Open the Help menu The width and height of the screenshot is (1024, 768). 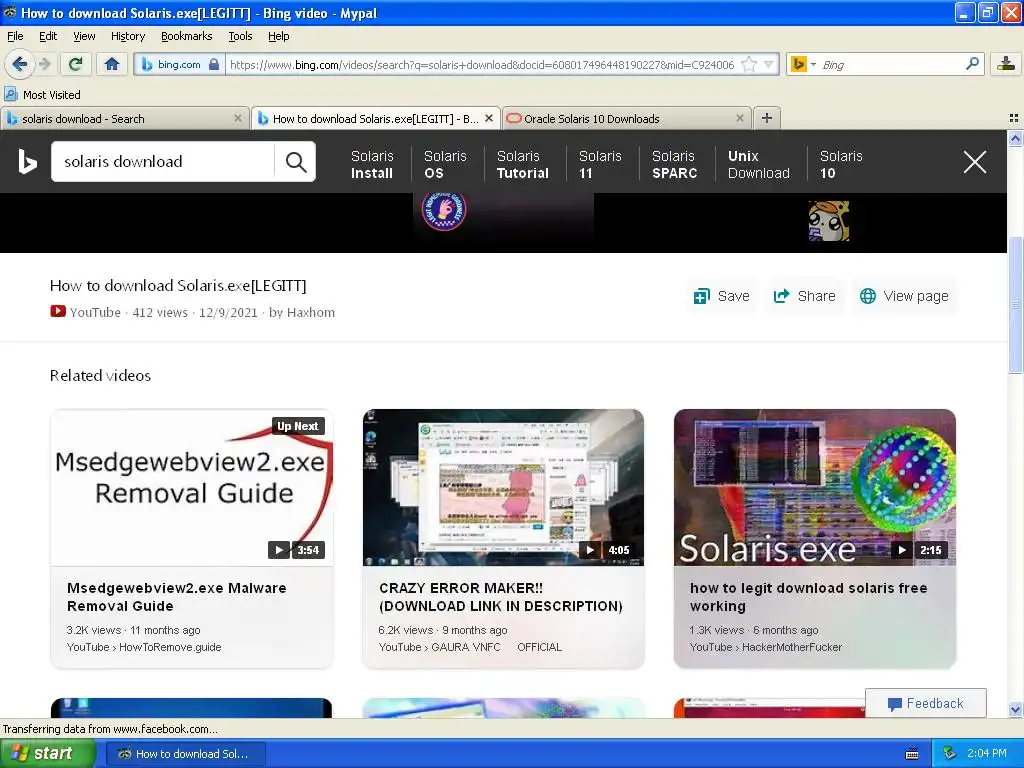click(x=278, y=36)
